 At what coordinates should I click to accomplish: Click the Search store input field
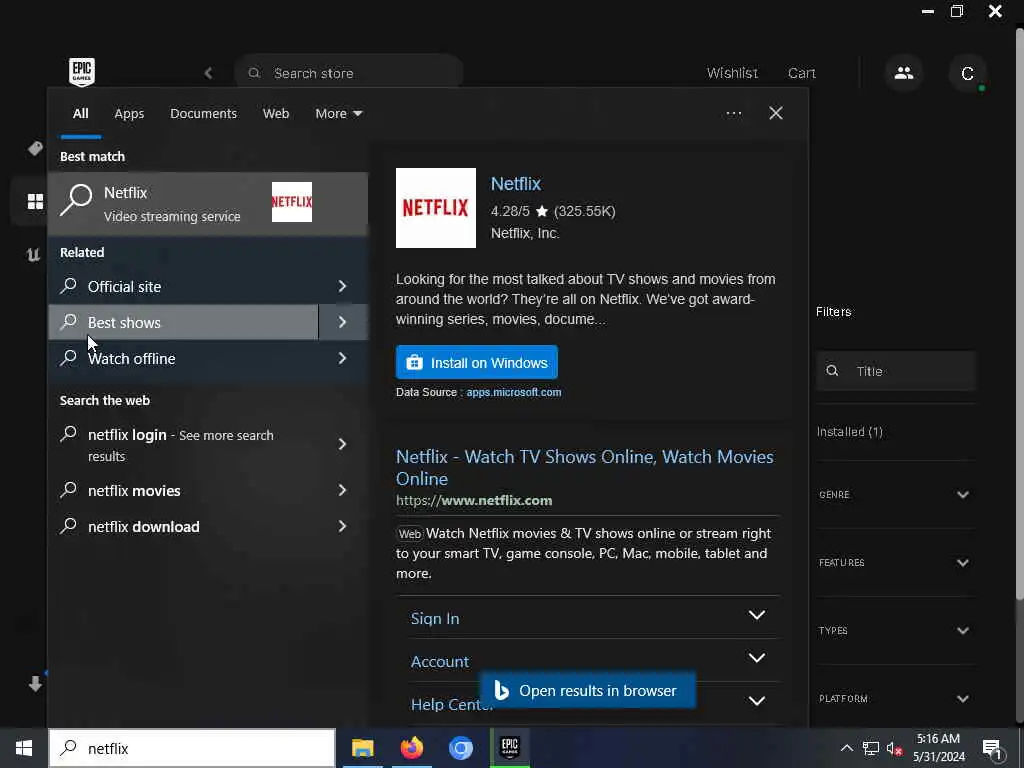(x=349, y=73)
